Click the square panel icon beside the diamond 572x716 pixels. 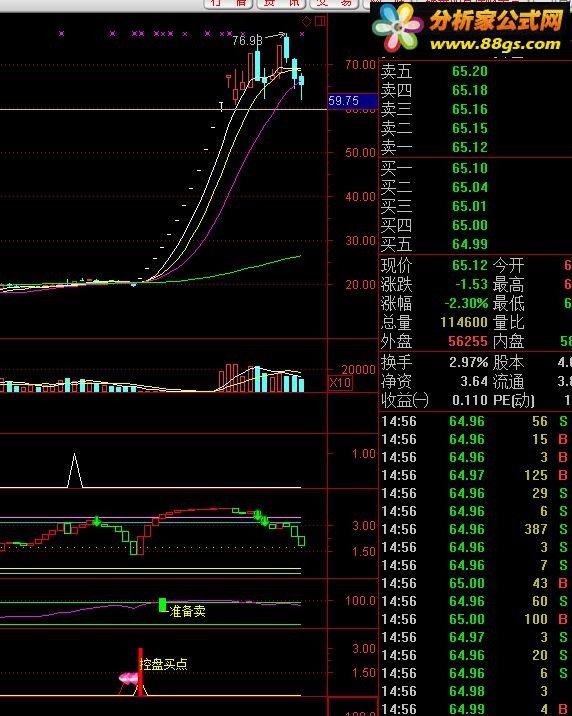320,21
